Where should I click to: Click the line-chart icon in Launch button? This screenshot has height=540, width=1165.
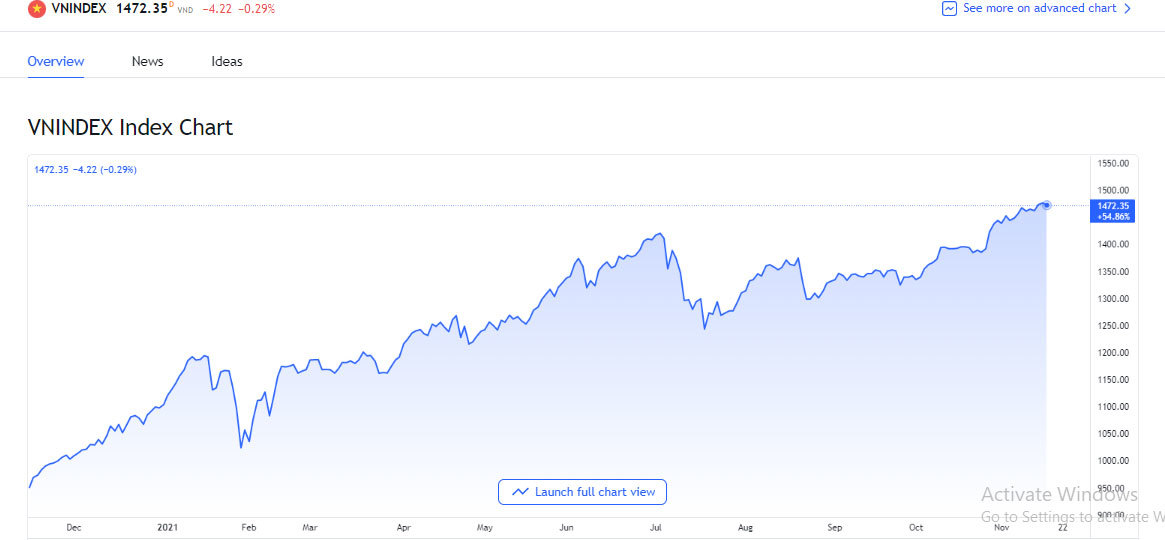click(x=520, y=492)
